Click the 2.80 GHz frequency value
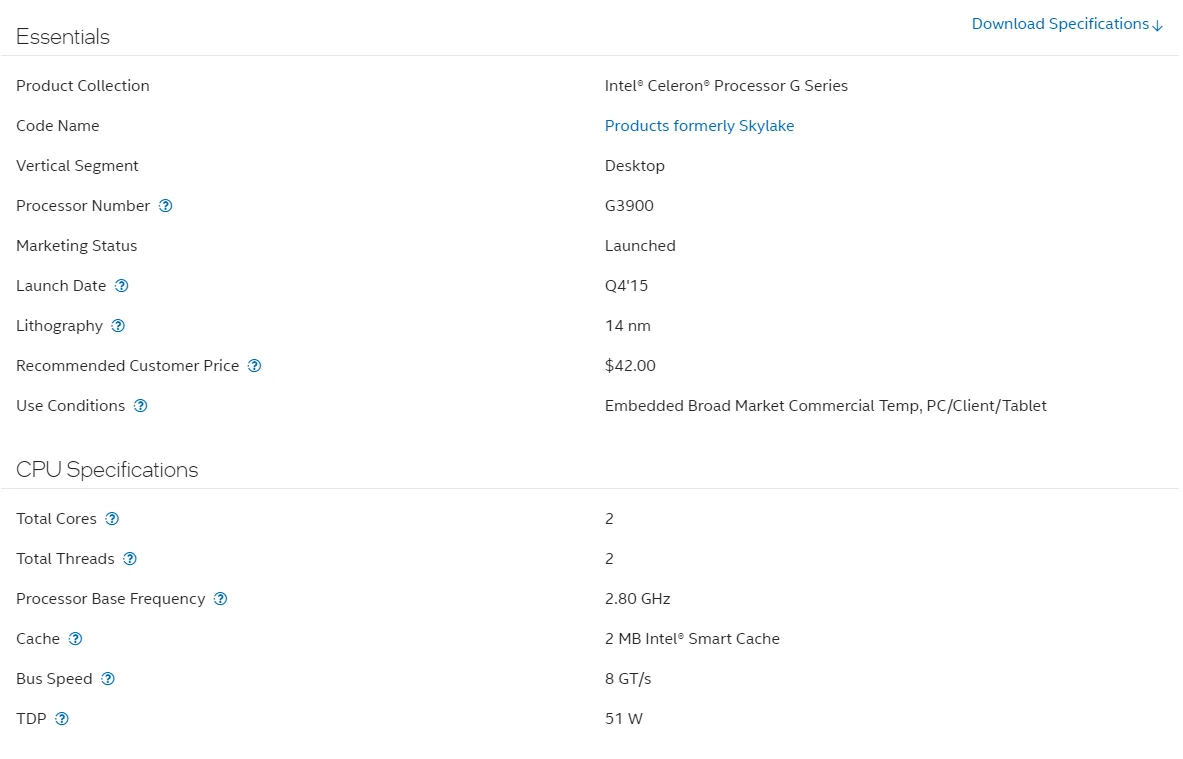This screenshot has height=759, width=1183. 637,599
